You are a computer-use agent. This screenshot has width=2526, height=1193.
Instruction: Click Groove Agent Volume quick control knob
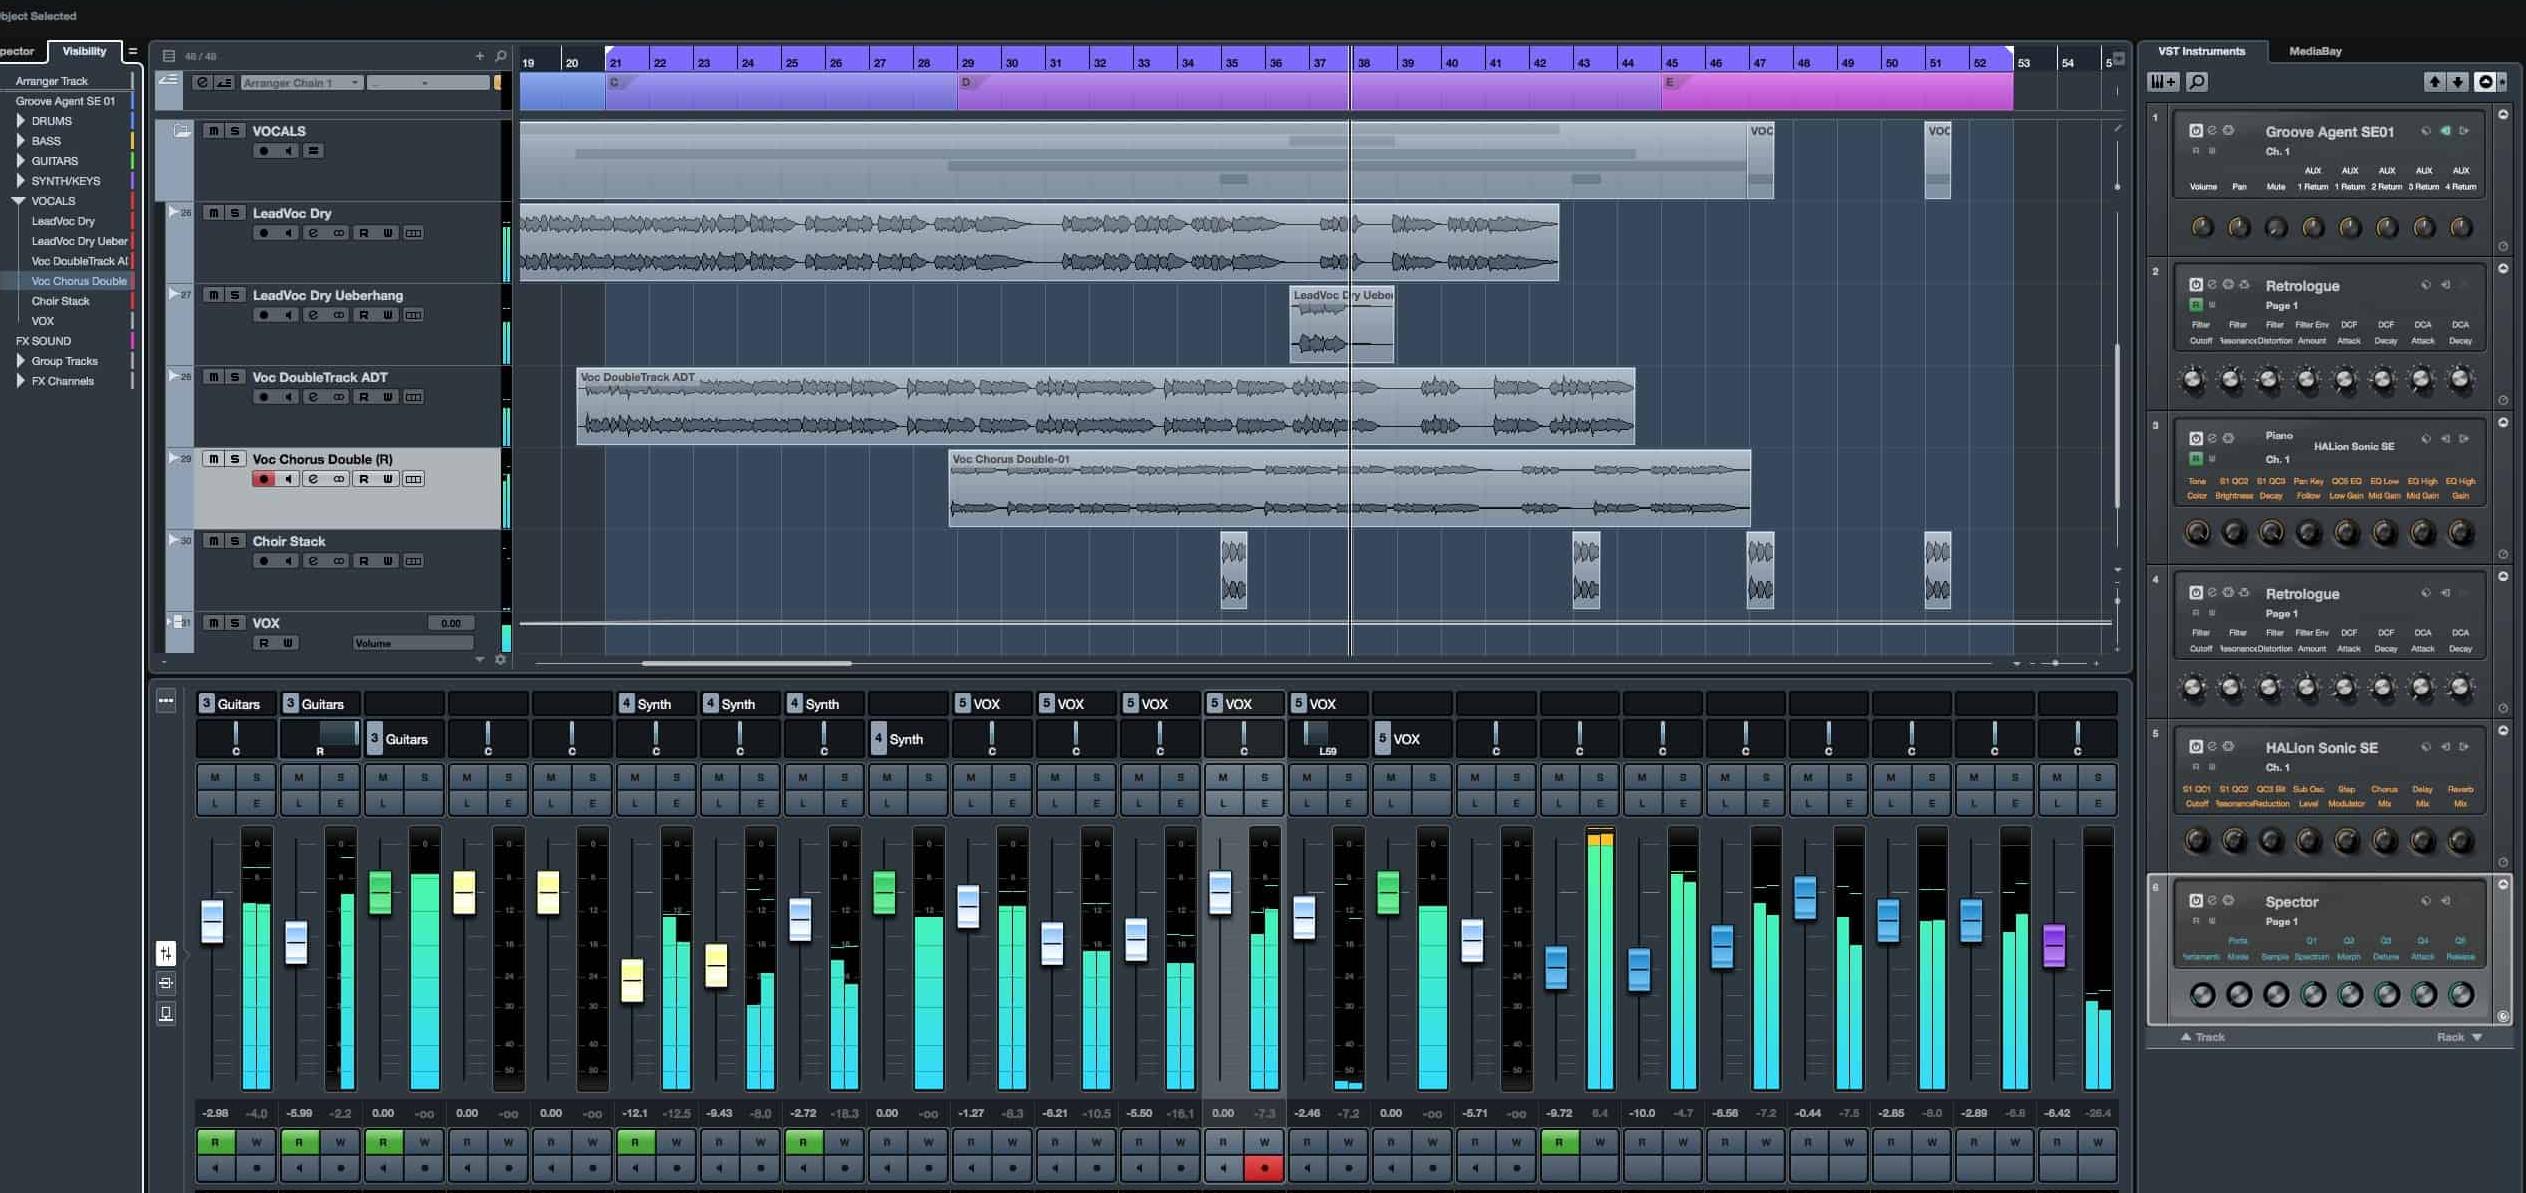pos(2202,227)
